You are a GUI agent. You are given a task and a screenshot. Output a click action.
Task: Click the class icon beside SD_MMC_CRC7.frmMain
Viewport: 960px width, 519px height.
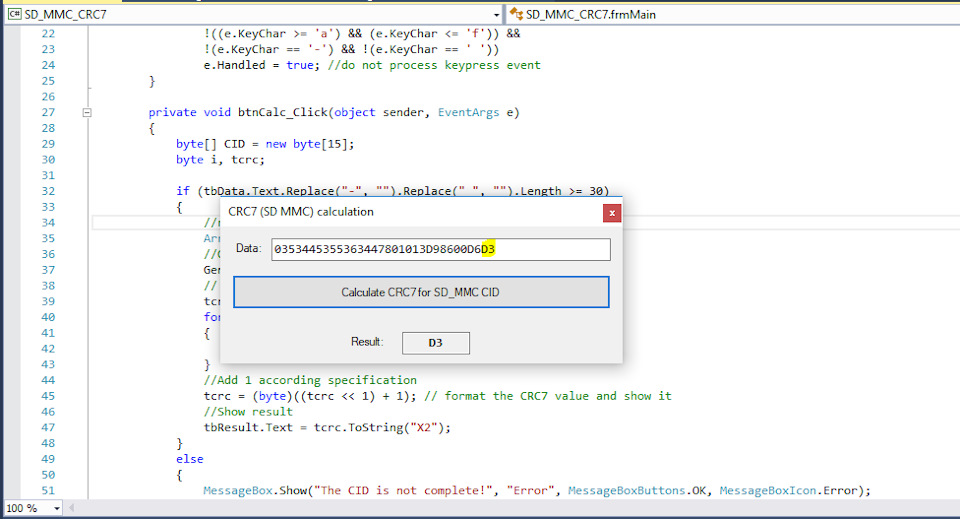pyautogui.click(x=516, y=14)
